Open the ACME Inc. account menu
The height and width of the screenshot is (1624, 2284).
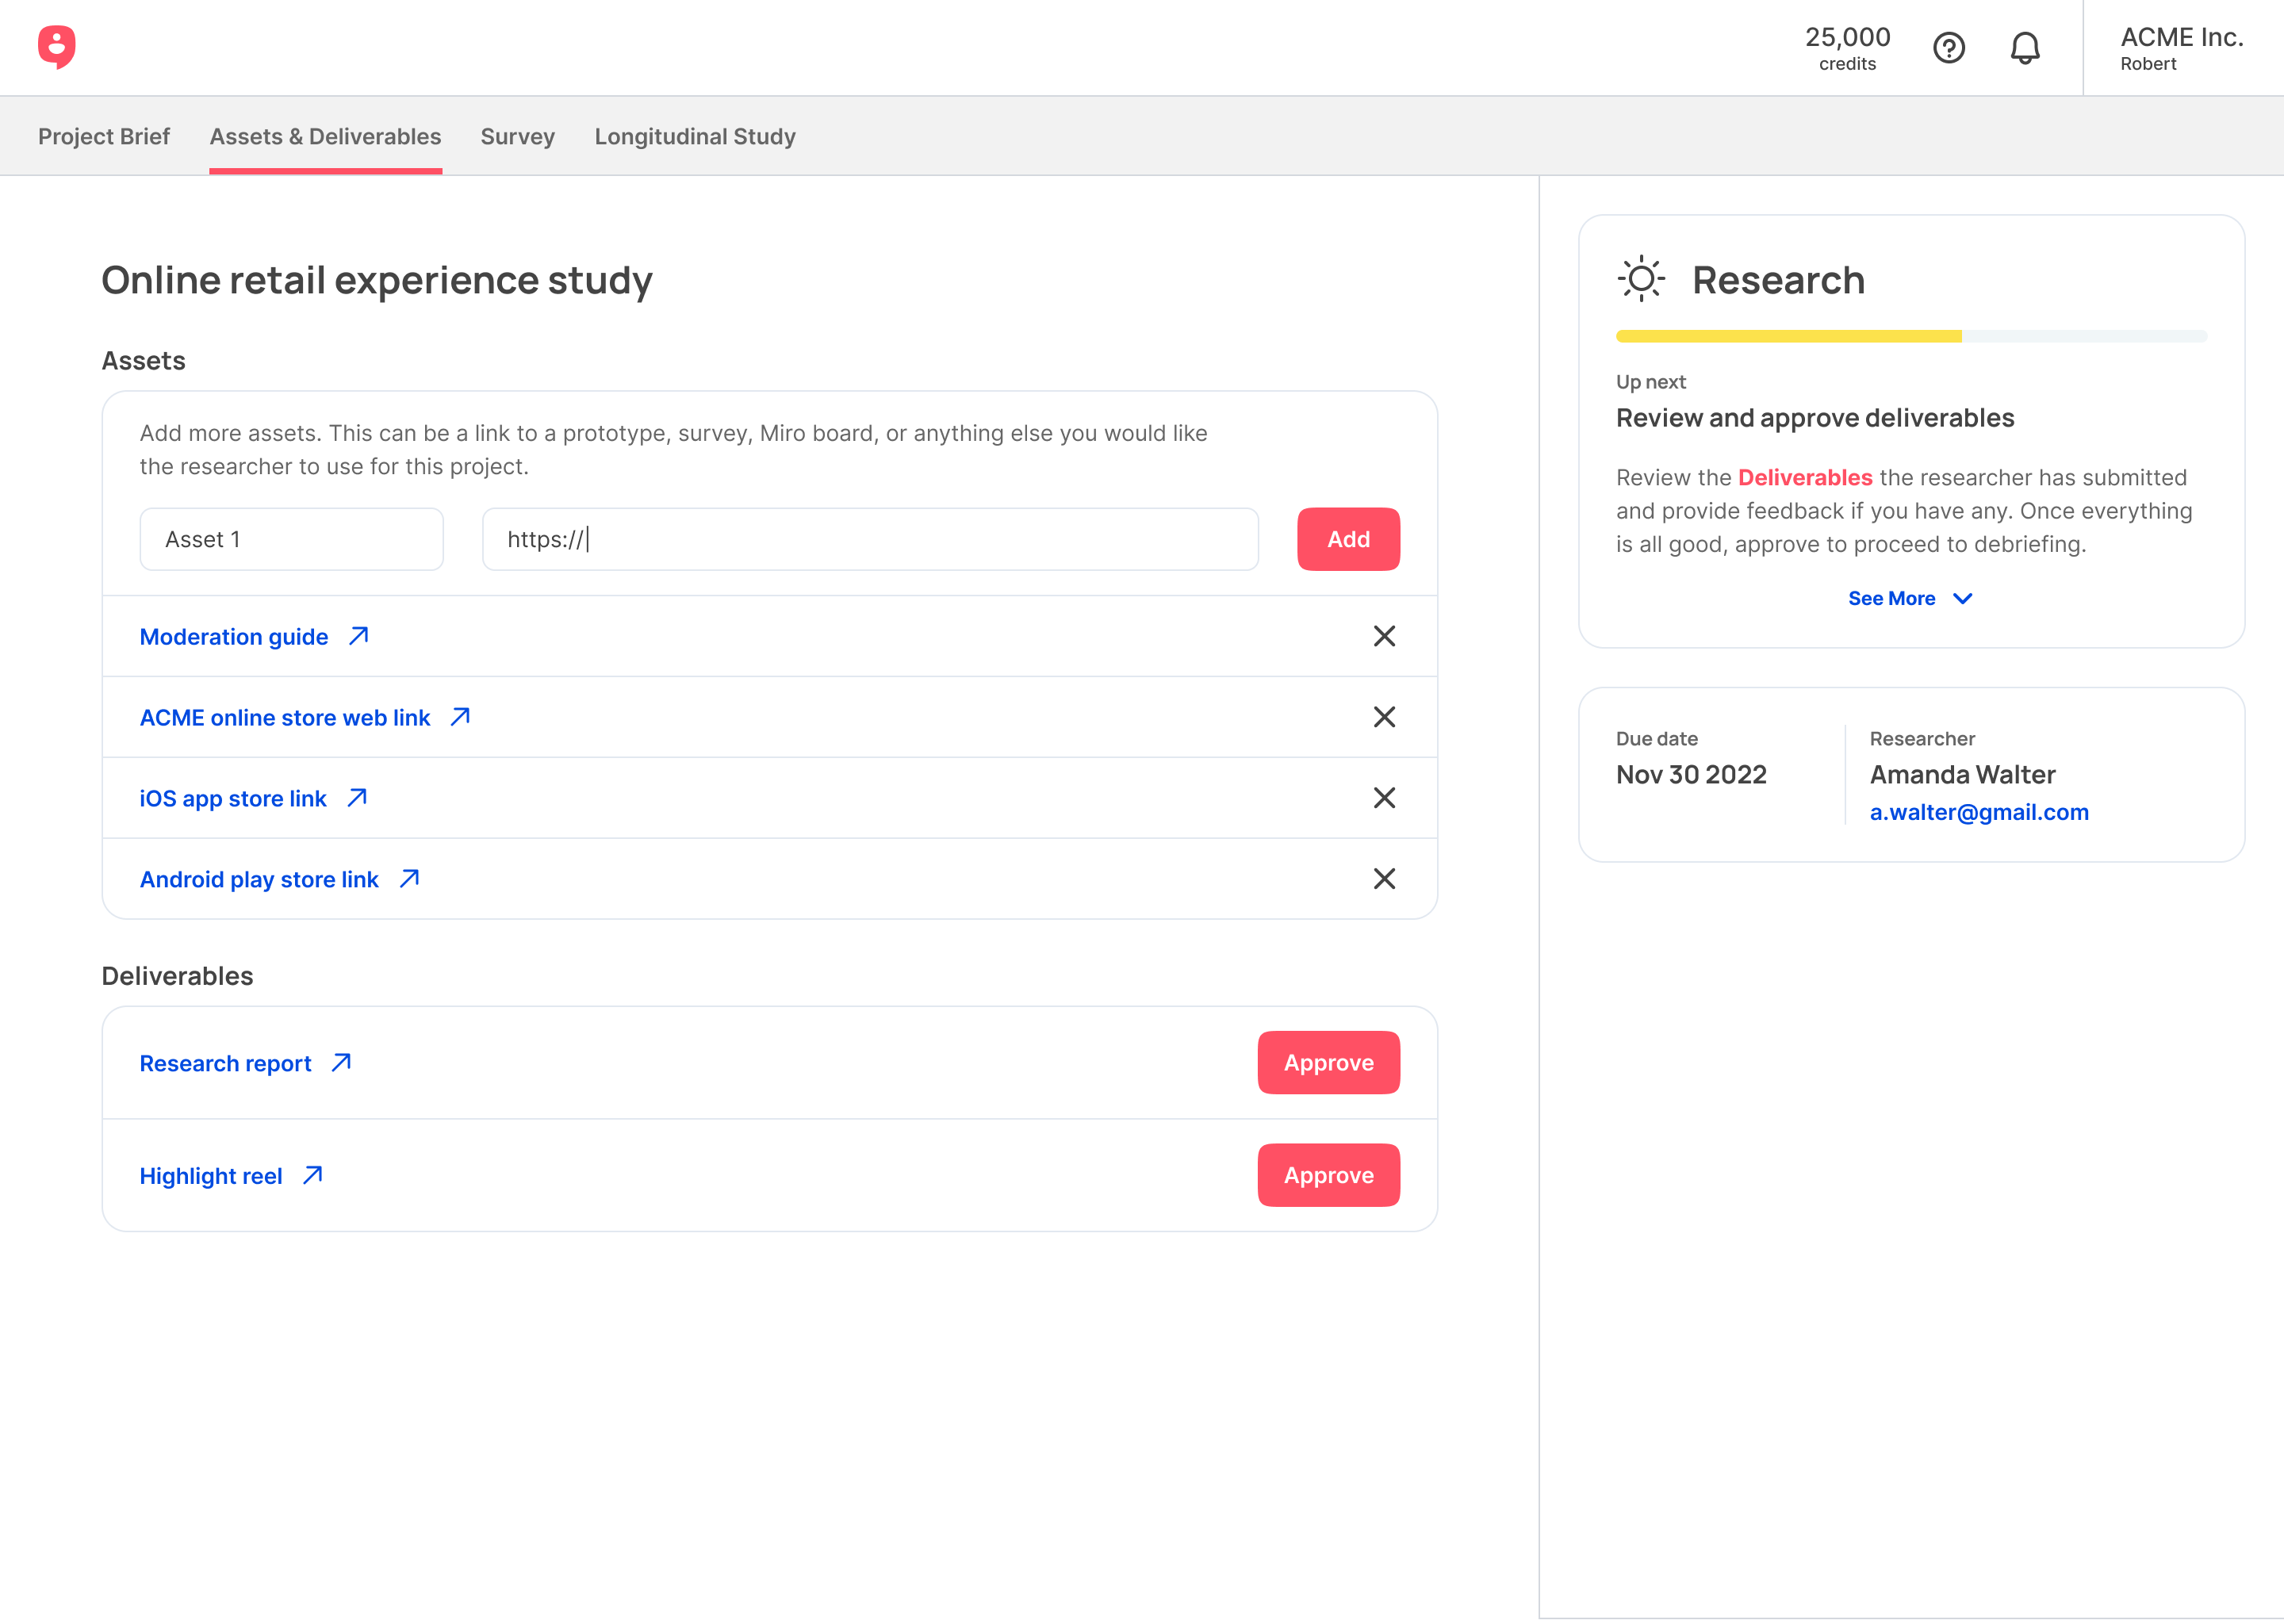[2181, 48]
